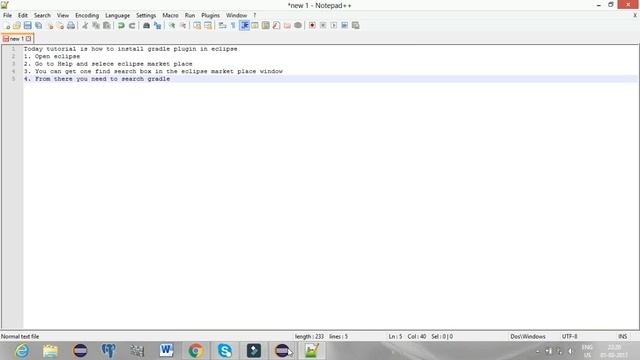The height and width of the screenshot is (360, 640).
Task: Click the Close document toolbar icon
Action: [x=49, y=26]
